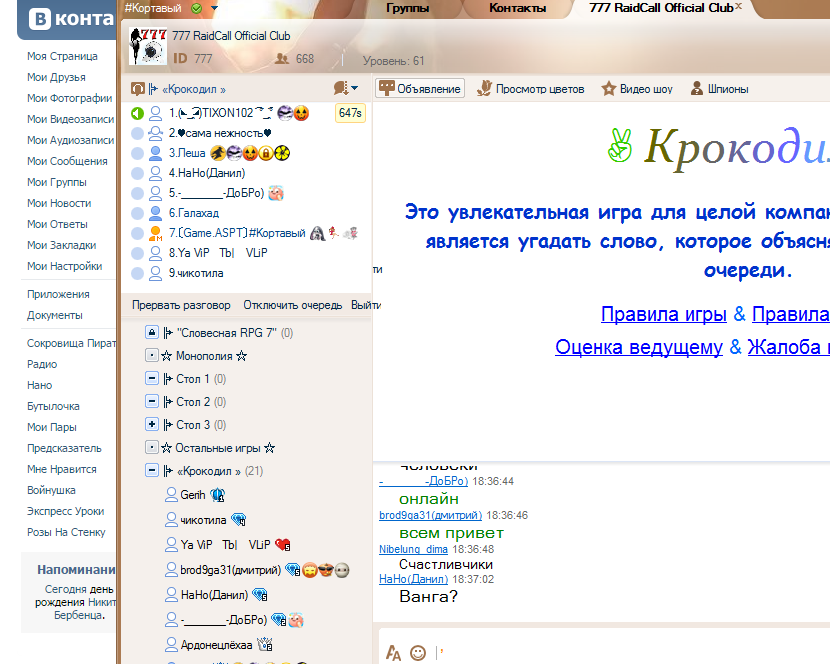The image size is (830, 664).
Task: Select queue user 2.сама нежность
Action: pyautogui.click(x=220, y=133)
